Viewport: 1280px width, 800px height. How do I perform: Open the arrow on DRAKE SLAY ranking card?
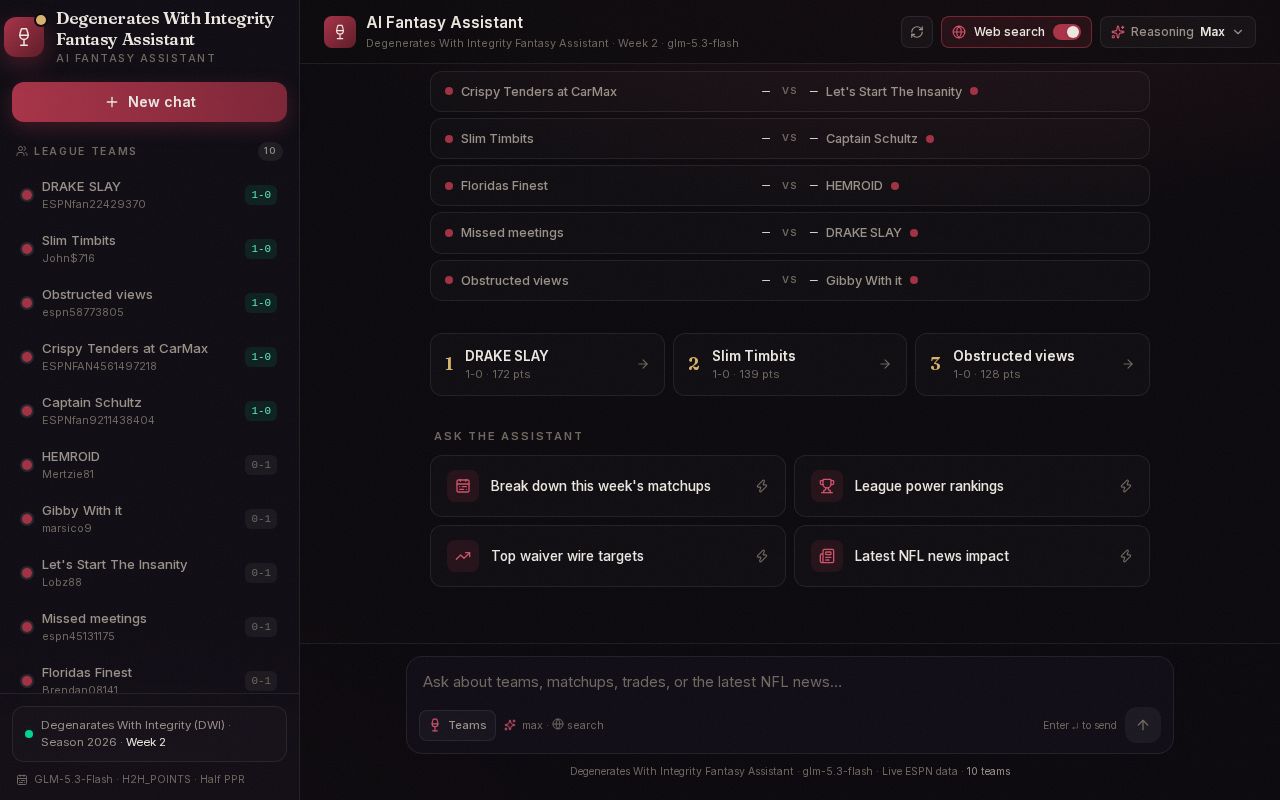coord(643,364)
